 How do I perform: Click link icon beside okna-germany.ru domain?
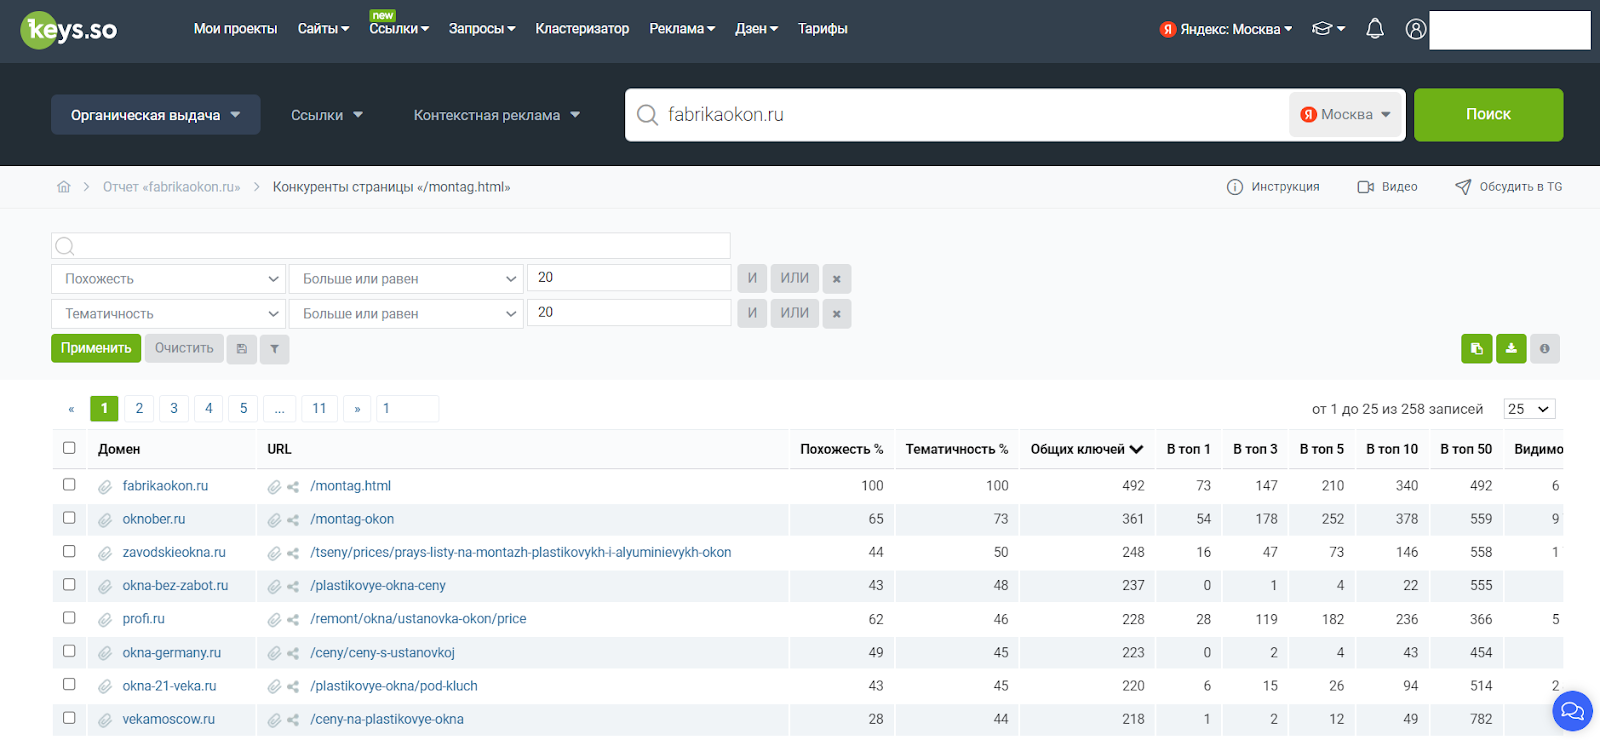(x=105, y=654)
